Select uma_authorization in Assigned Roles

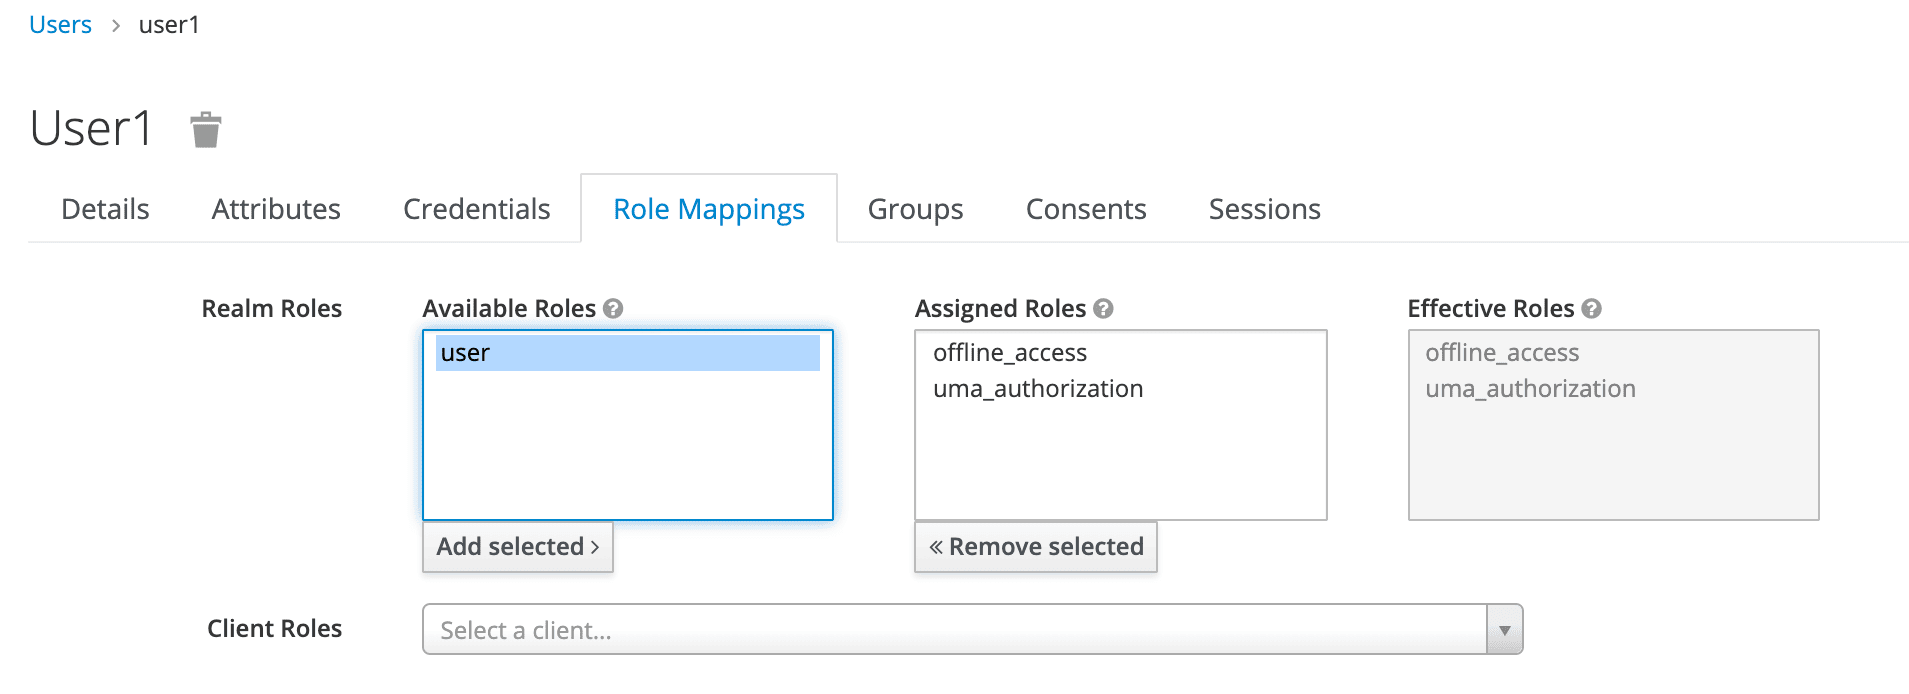(1038, 389)
